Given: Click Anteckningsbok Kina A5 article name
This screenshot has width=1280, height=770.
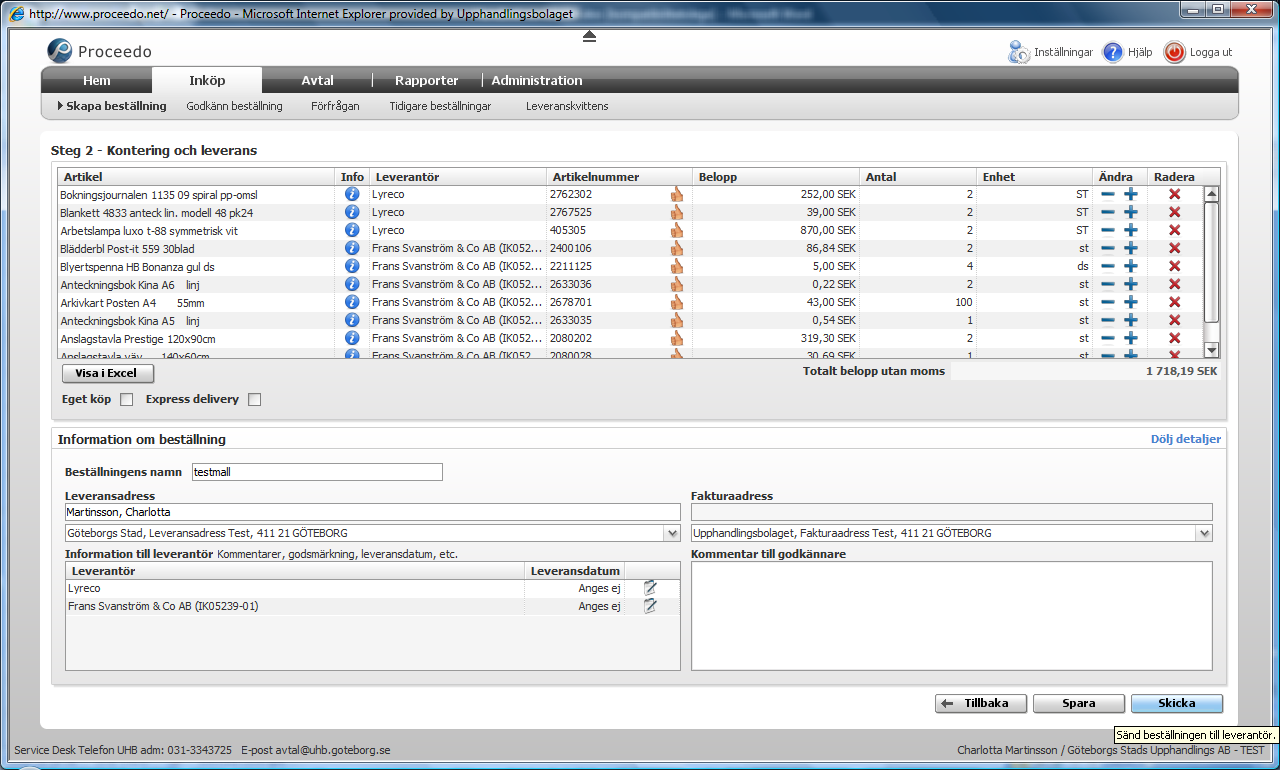Looking at the screenshot, I should [131, 320].
